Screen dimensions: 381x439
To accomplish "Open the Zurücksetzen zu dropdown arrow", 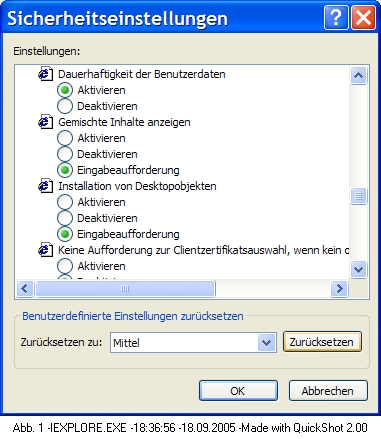I will coord(266,342).
